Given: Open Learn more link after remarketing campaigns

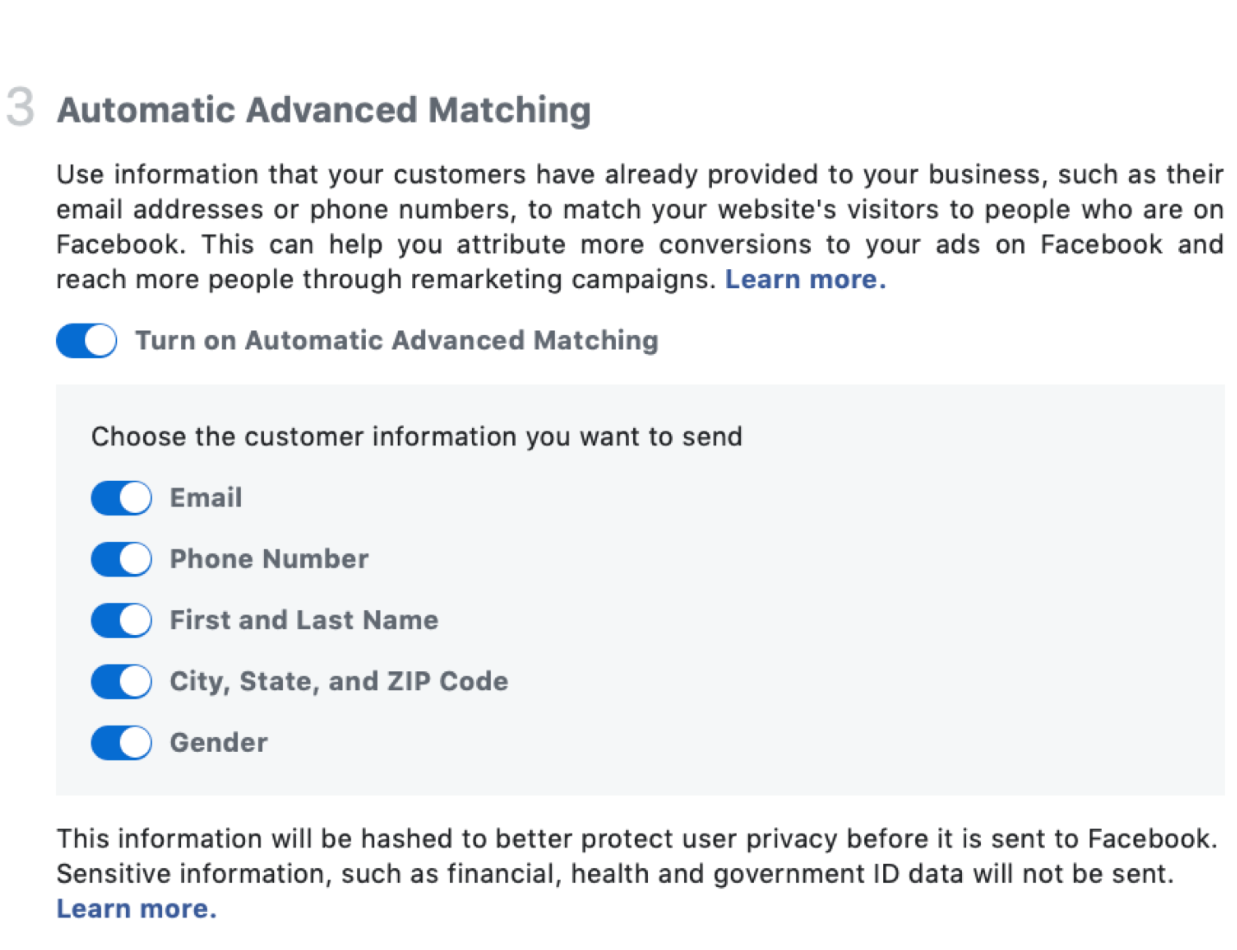Looking at the screenshot, I should click(x=805, y=280).
